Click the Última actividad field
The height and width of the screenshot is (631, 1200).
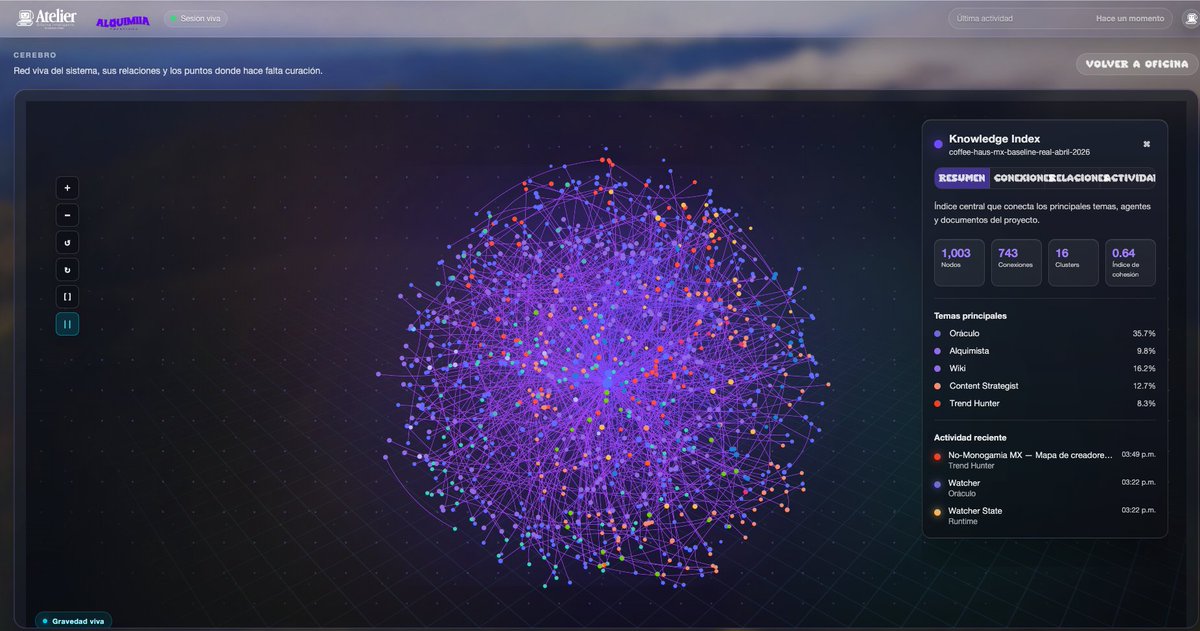[1060, 18]
